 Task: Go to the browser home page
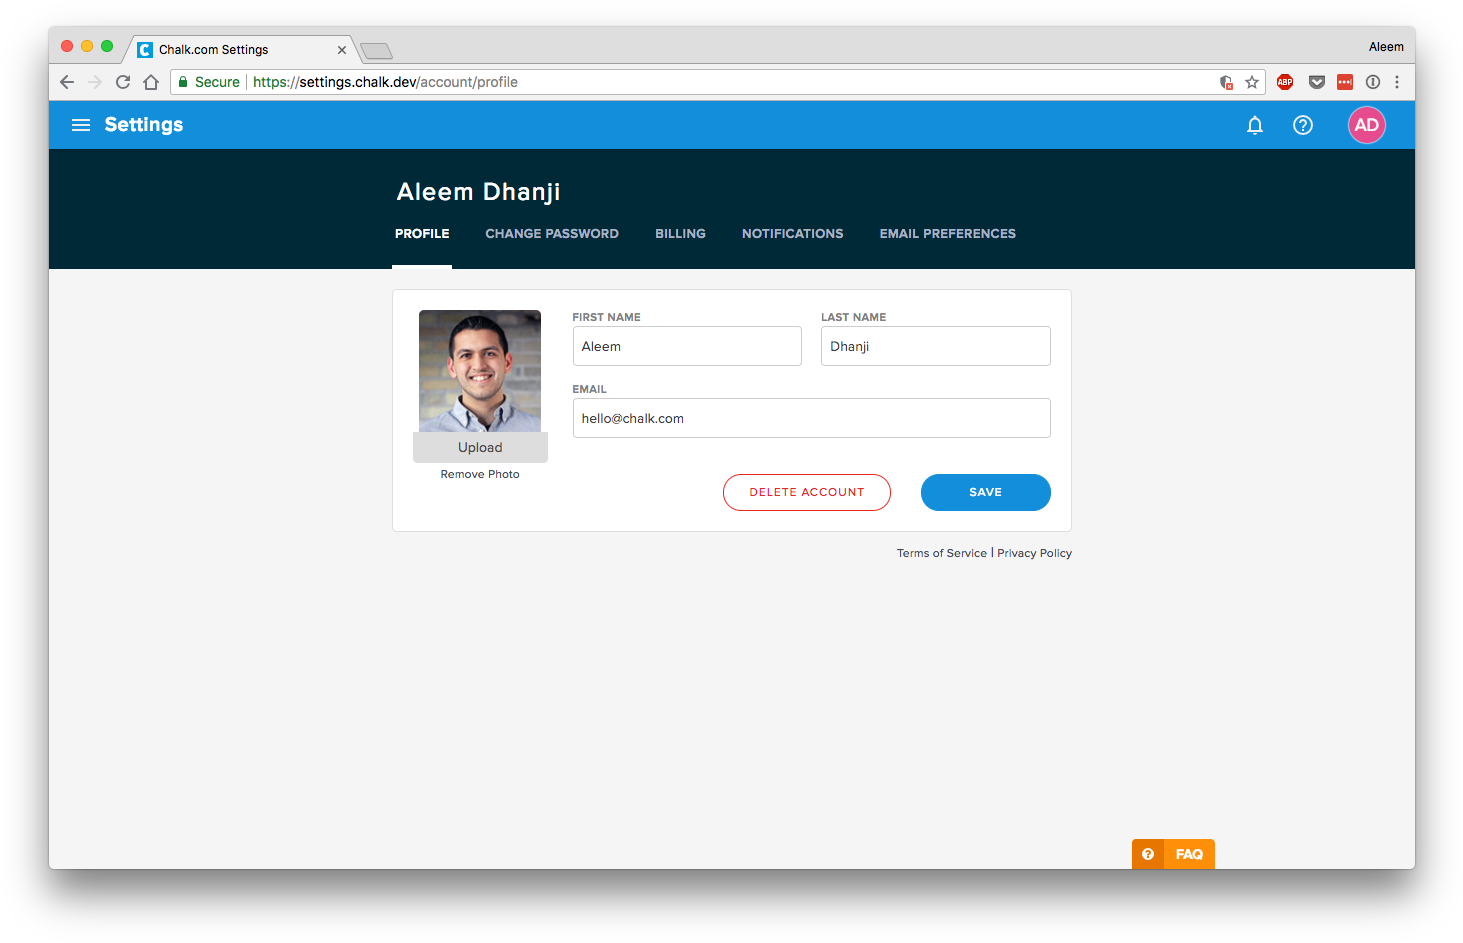pyautogui.click(x=151, y=82)
